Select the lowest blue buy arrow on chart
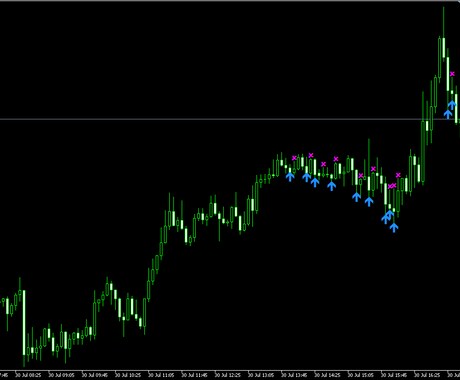The height and width of the screenshot is (380, 460). (x=394, y=228)
